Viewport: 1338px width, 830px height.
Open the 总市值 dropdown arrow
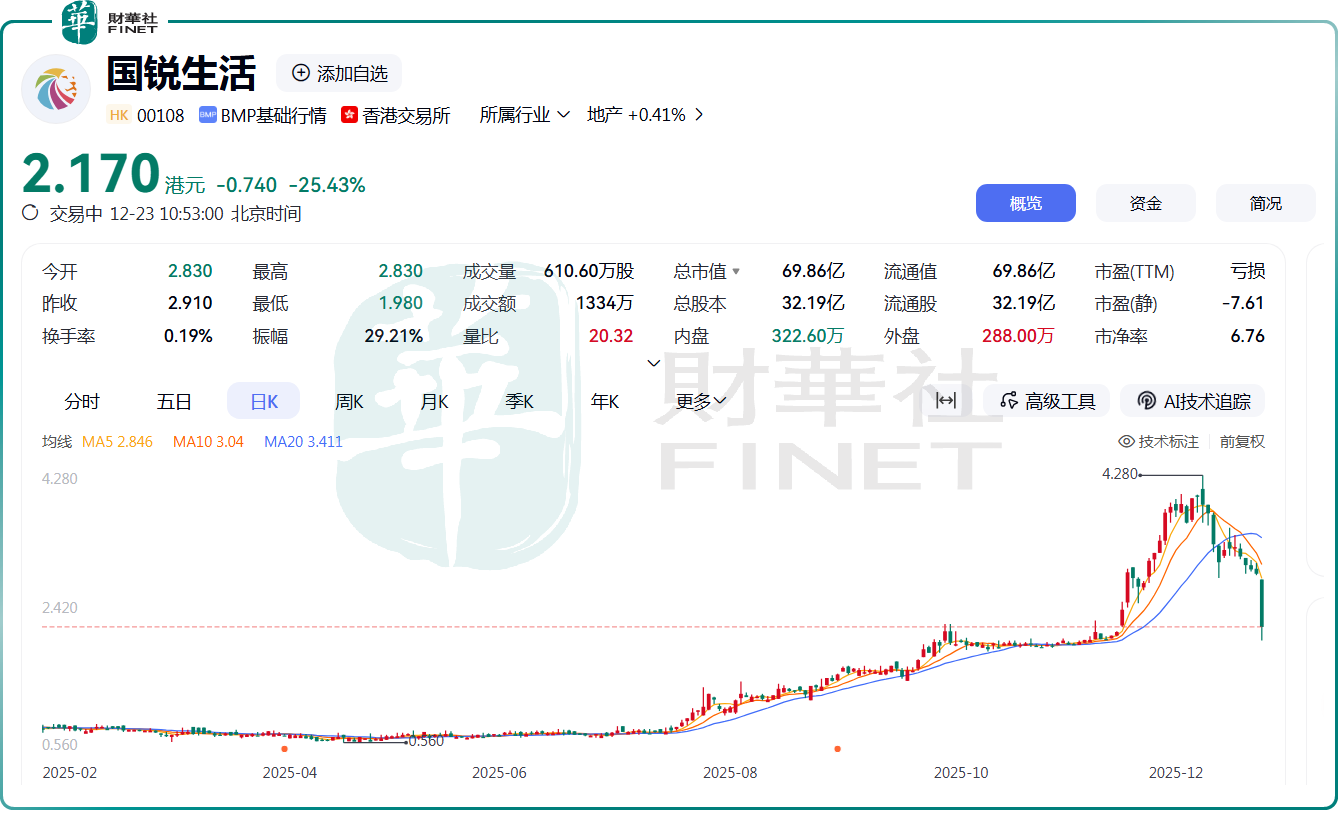(x=737, y=272)
